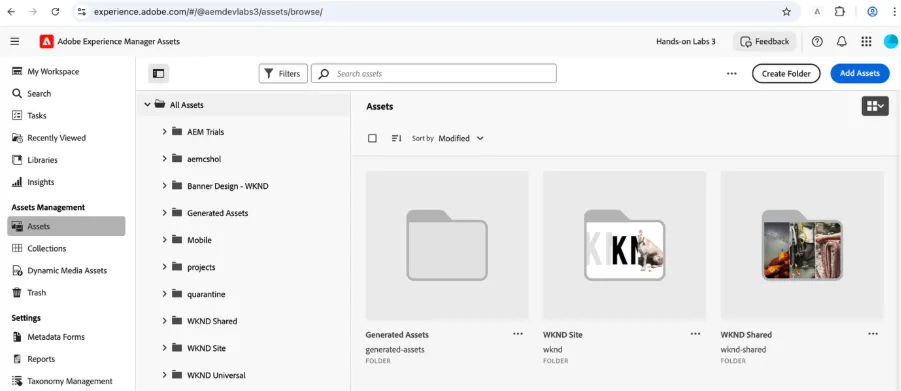
Task: Click Create Folder button
Action: [x=786, y=74]
